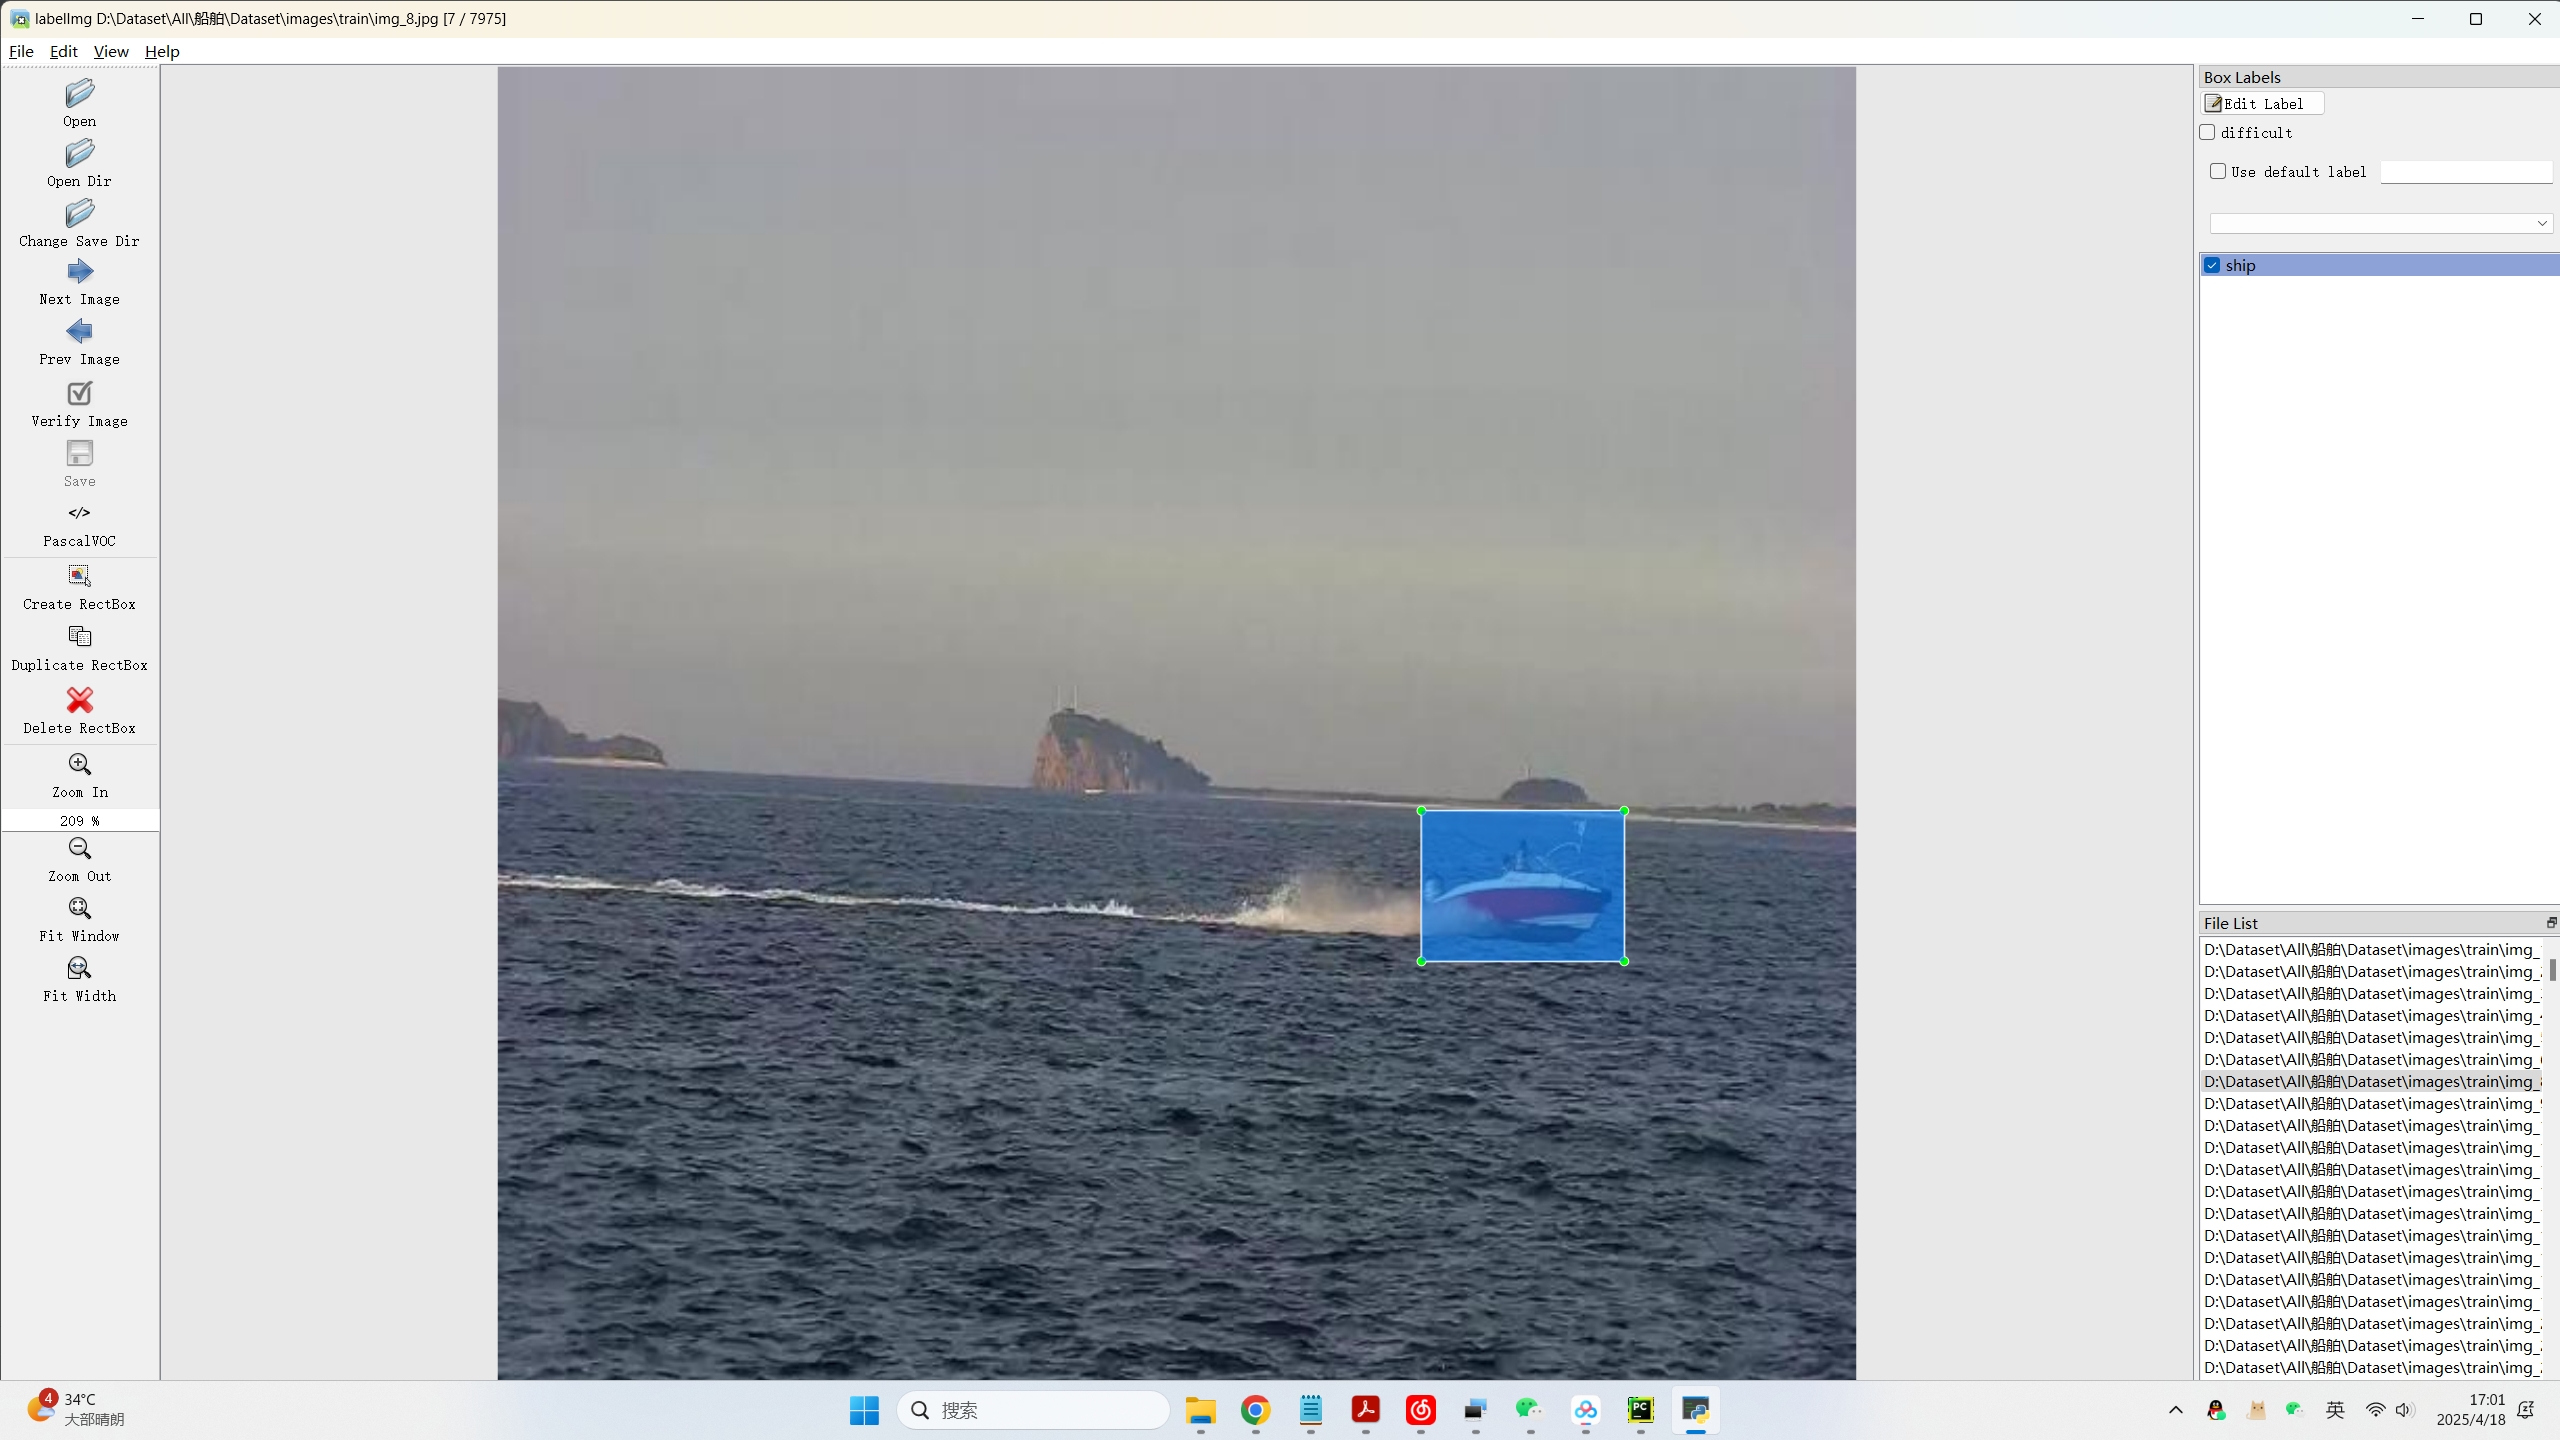Go back to Prev Image
Image resolution: width=2560 pixels, height=1440 pixels.
point(79,332)
